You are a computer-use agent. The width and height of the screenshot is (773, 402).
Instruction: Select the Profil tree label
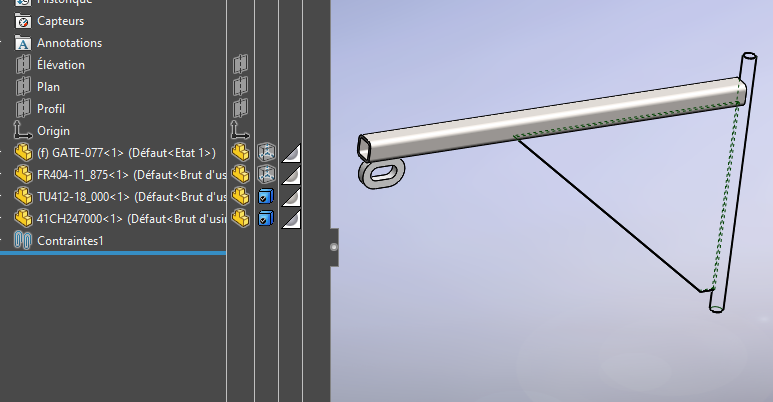(x=51, y=109)
